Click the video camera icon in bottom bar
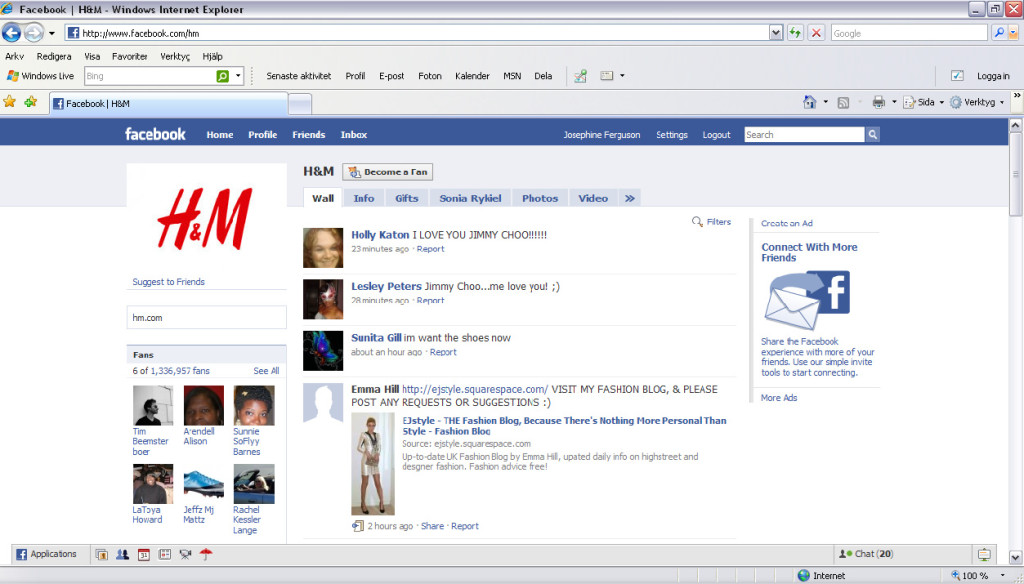Viewport: 1024px width, 584px height. point(185,555)
